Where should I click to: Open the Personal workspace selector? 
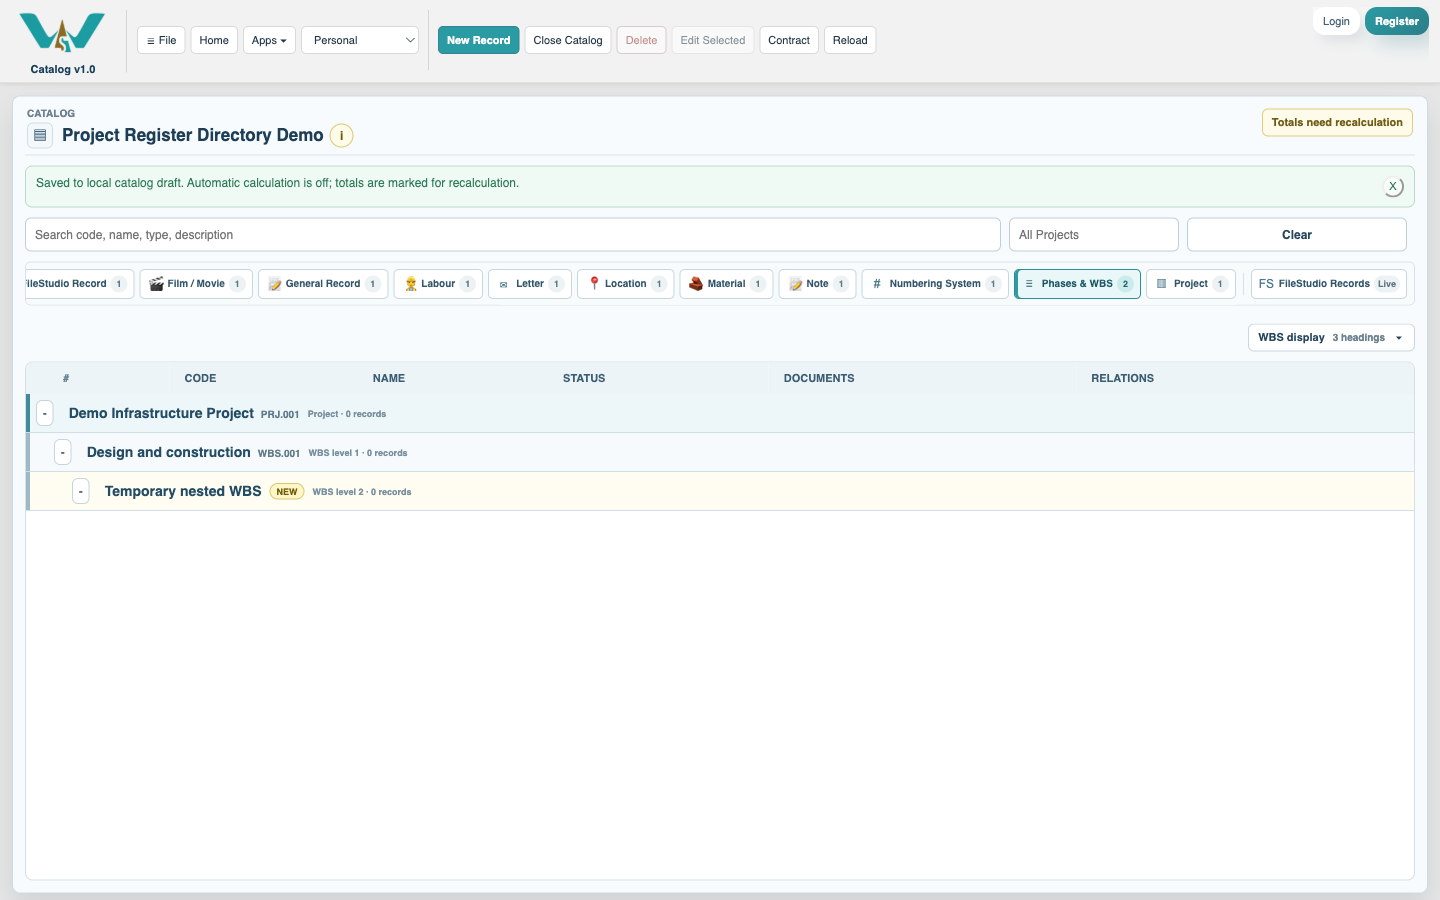[x=360, y=40]
